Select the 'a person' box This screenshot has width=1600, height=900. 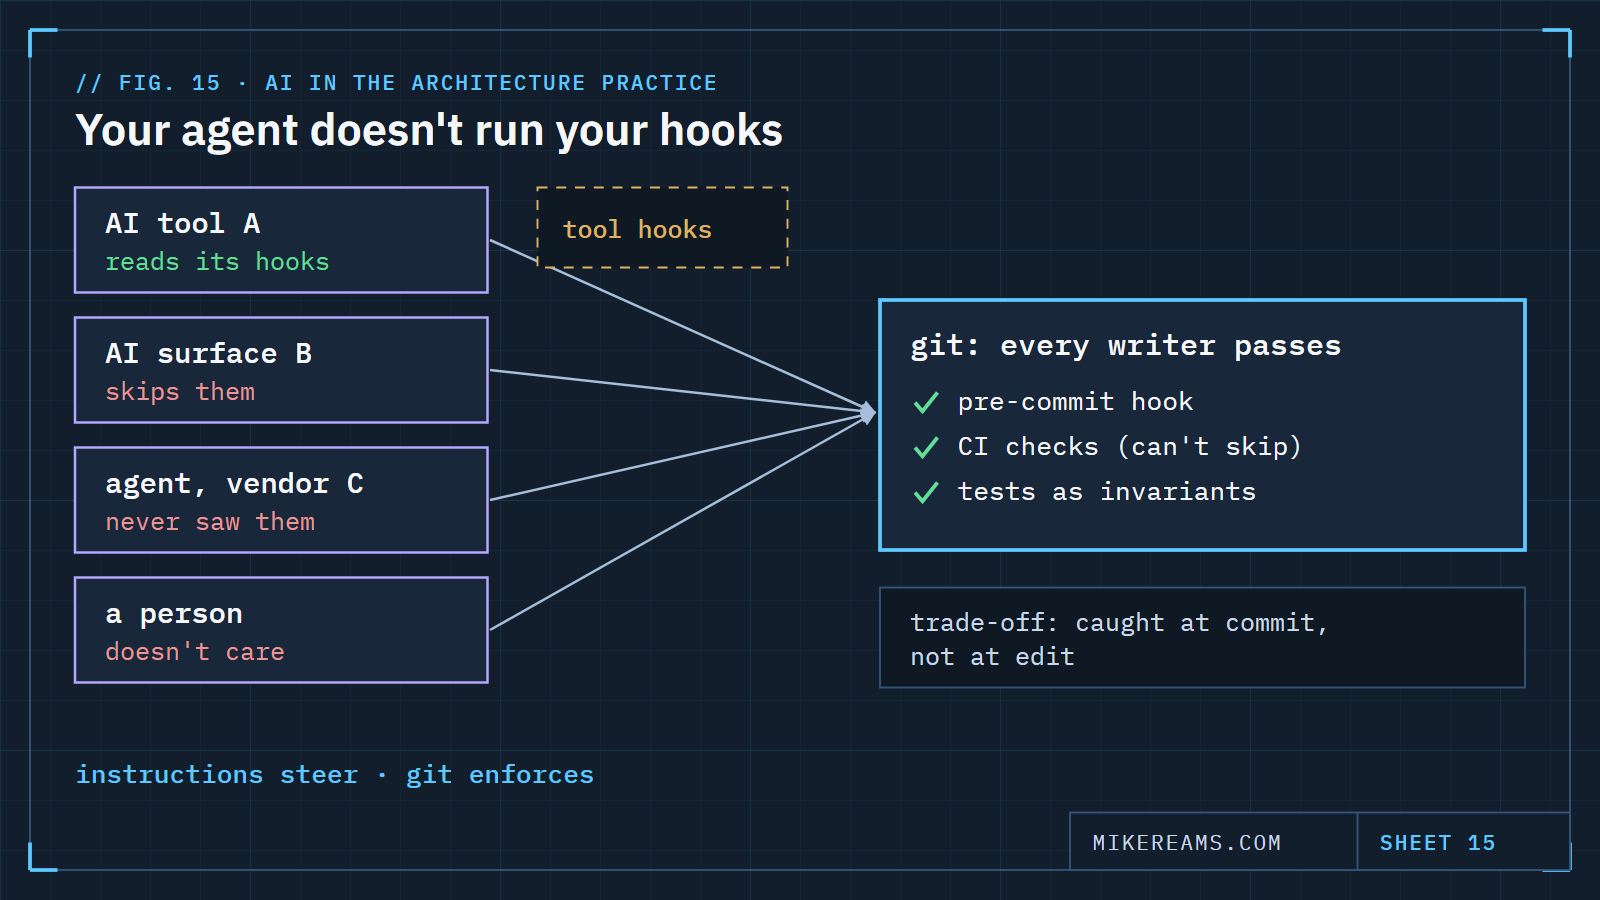point(281,630)
